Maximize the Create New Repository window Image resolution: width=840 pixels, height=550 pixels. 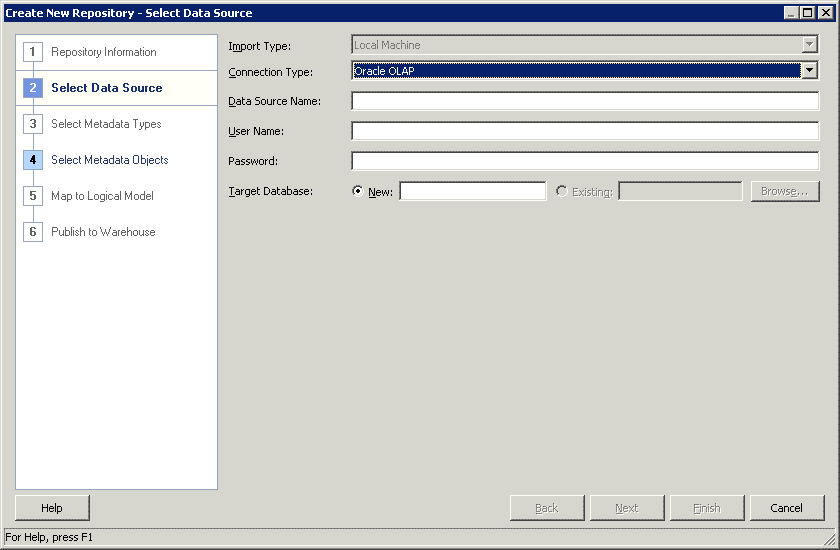[808, 13]
